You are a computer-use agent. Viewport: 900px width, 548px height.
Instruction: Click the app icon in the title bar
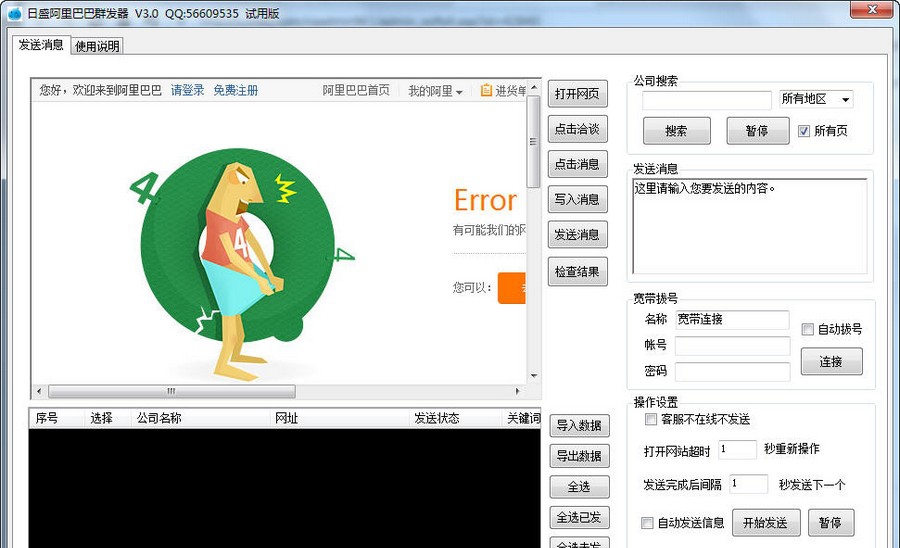point(14,13)
